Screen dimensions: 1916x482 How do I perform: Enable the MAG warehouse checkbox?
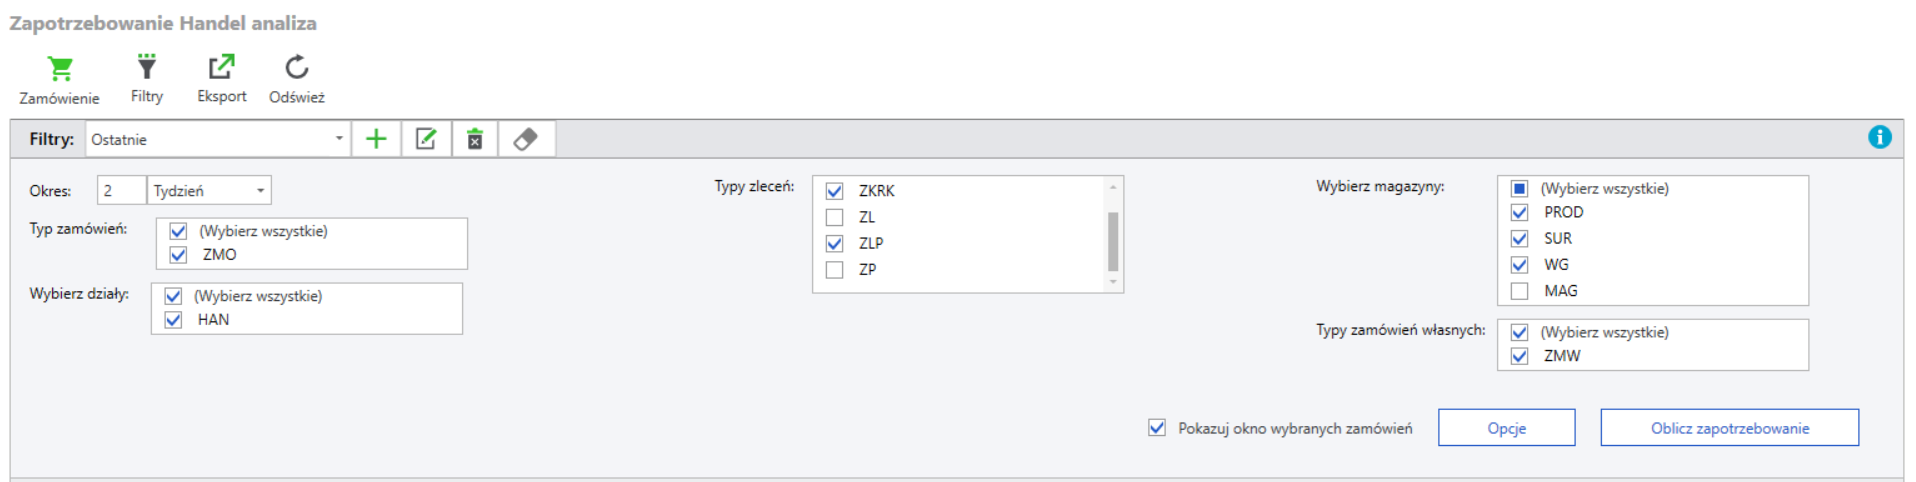(1519, 291)
